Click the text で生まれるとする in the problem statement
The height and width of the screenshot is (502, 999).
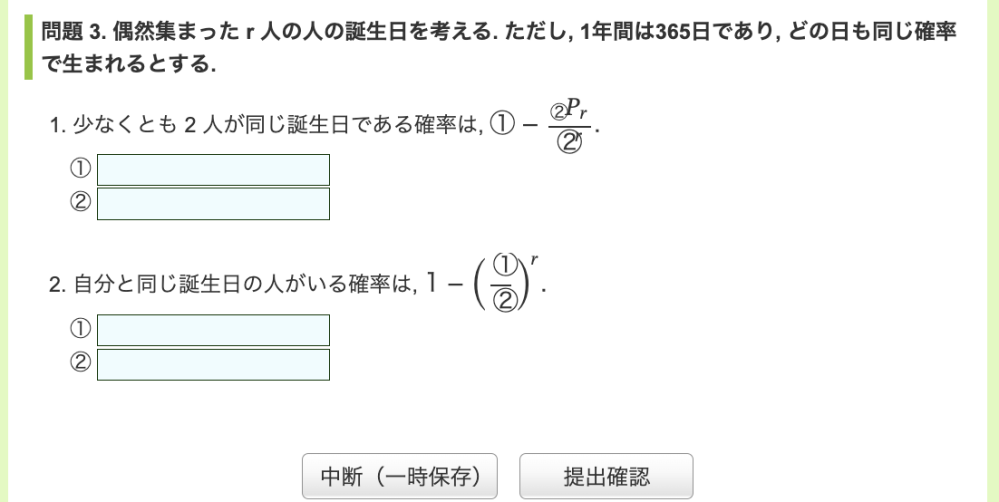tap(130, 65)
